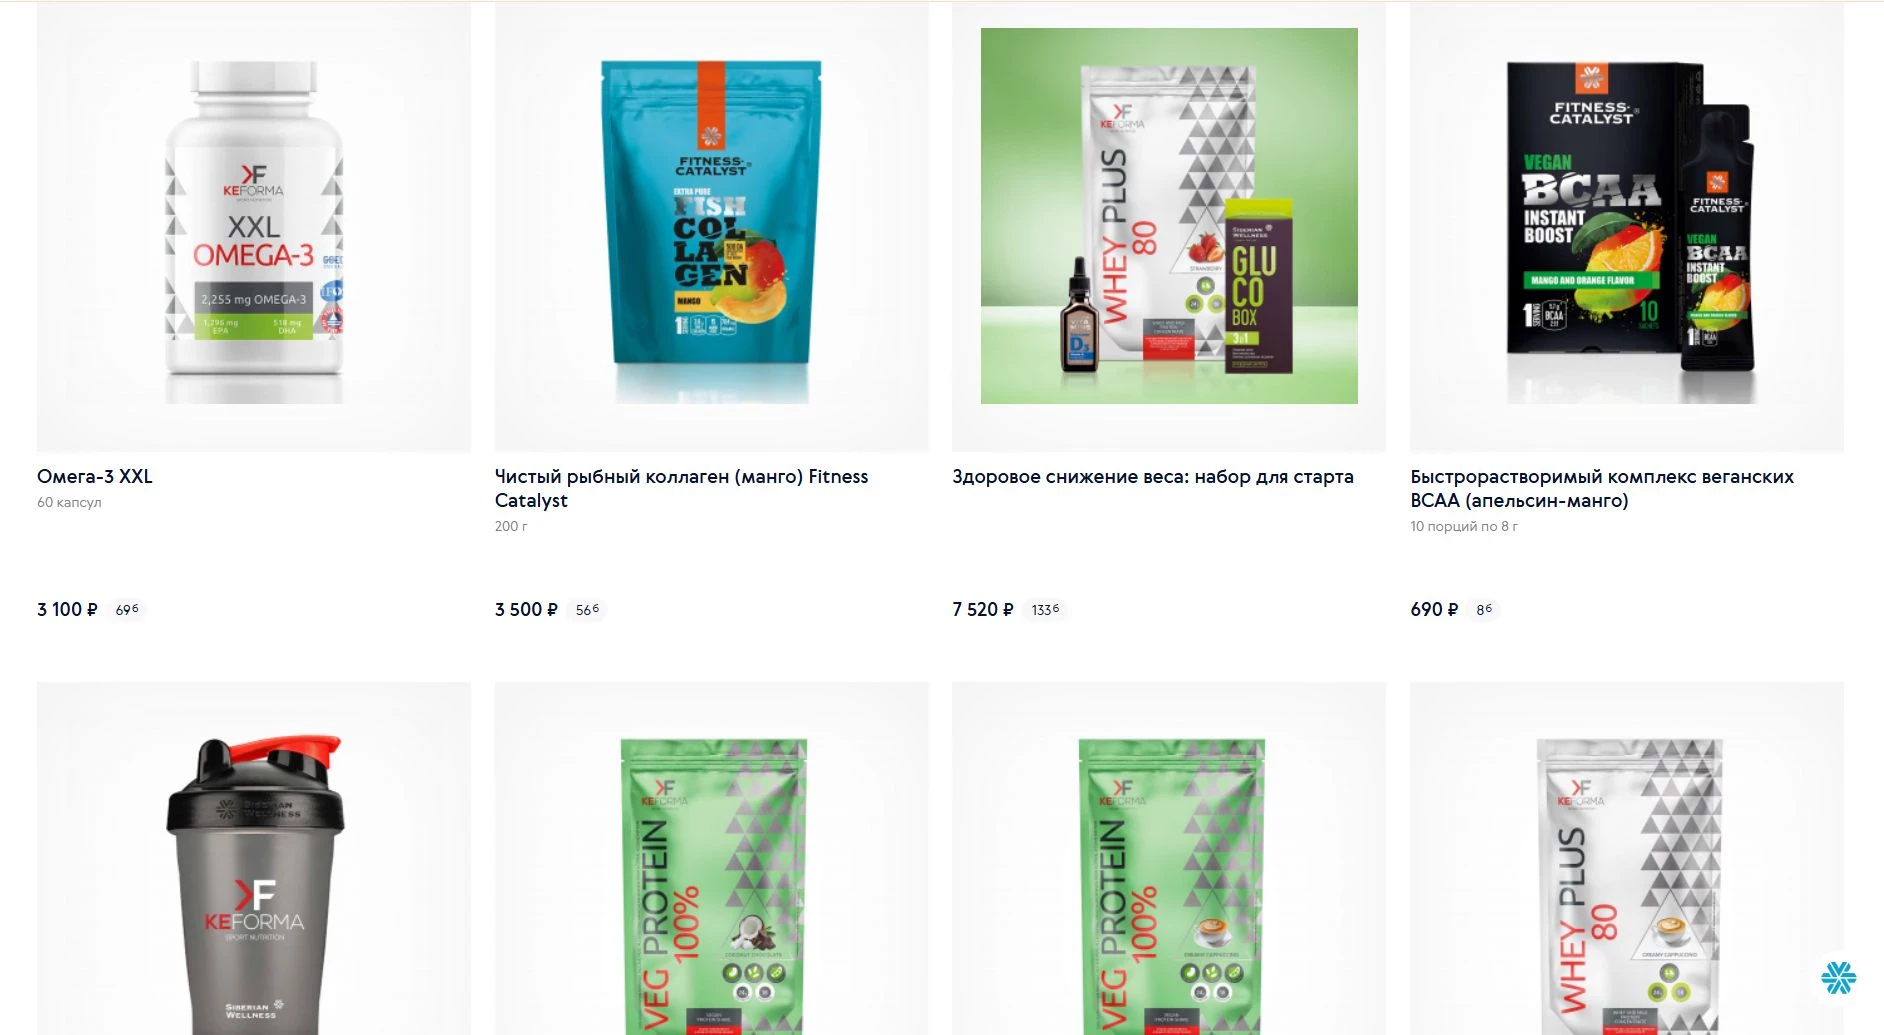Image resolution: width=1884 pixels, height=1035 pixels.
Task: Open the Keforma shaker bottle image
Action: (x=254, y=859)
